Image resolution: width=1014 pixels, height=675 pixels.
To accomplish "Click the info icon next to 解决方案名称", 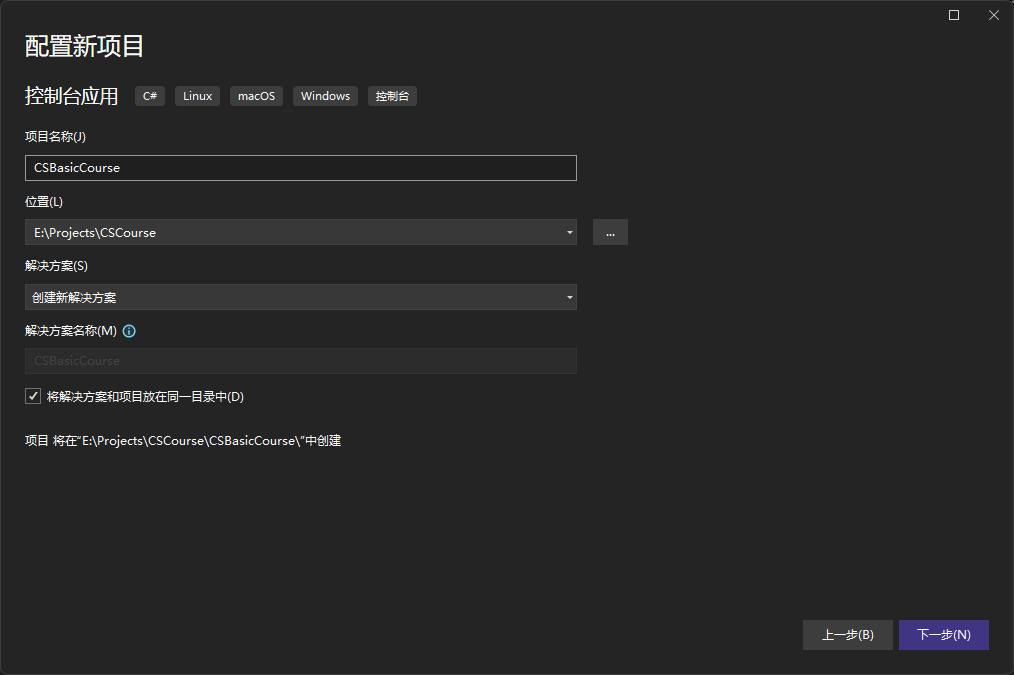I will click(129, 331).
